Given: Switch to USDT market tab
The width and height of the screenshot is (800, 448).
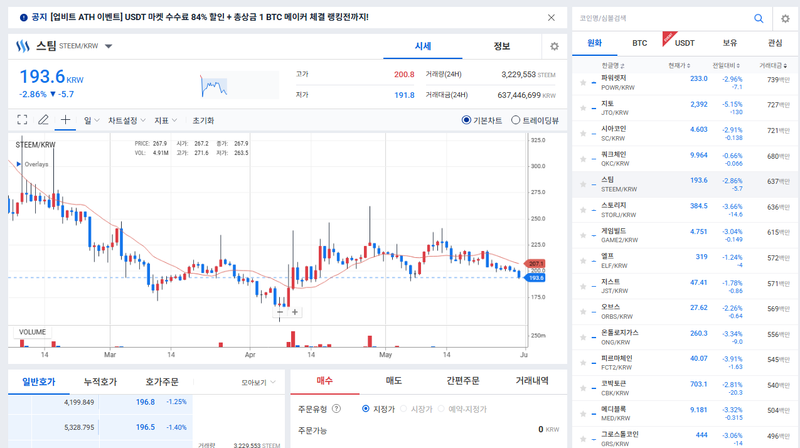Looking at the screenshot, I should (685, 43).
